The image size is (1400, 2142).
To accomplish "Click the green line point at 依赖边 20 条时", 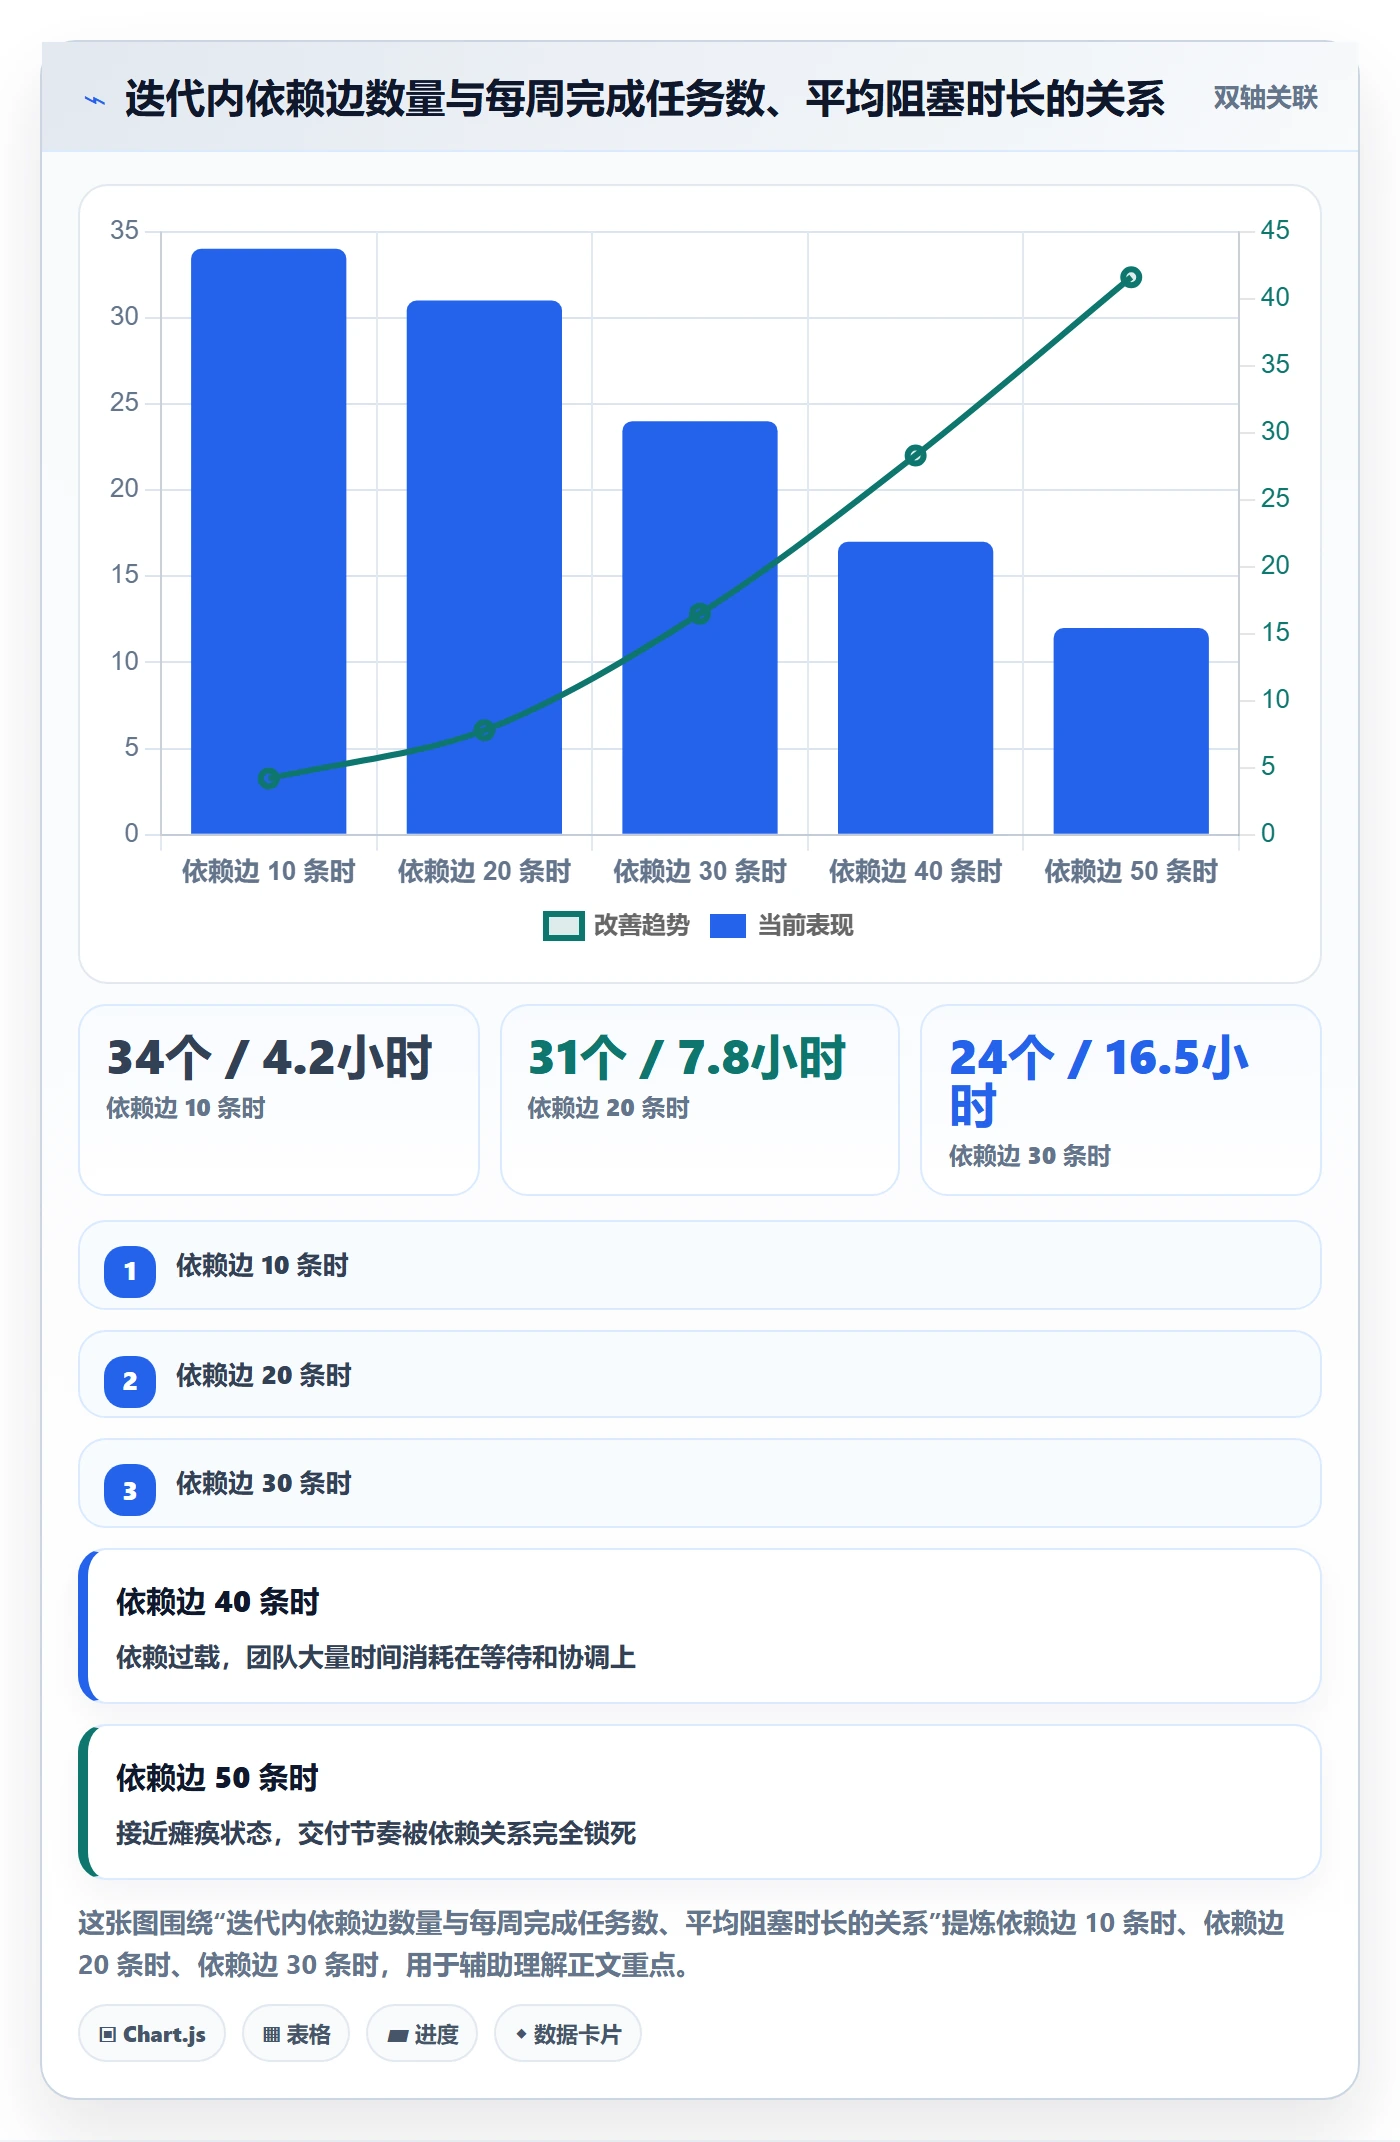I will (x=484, y=730).
